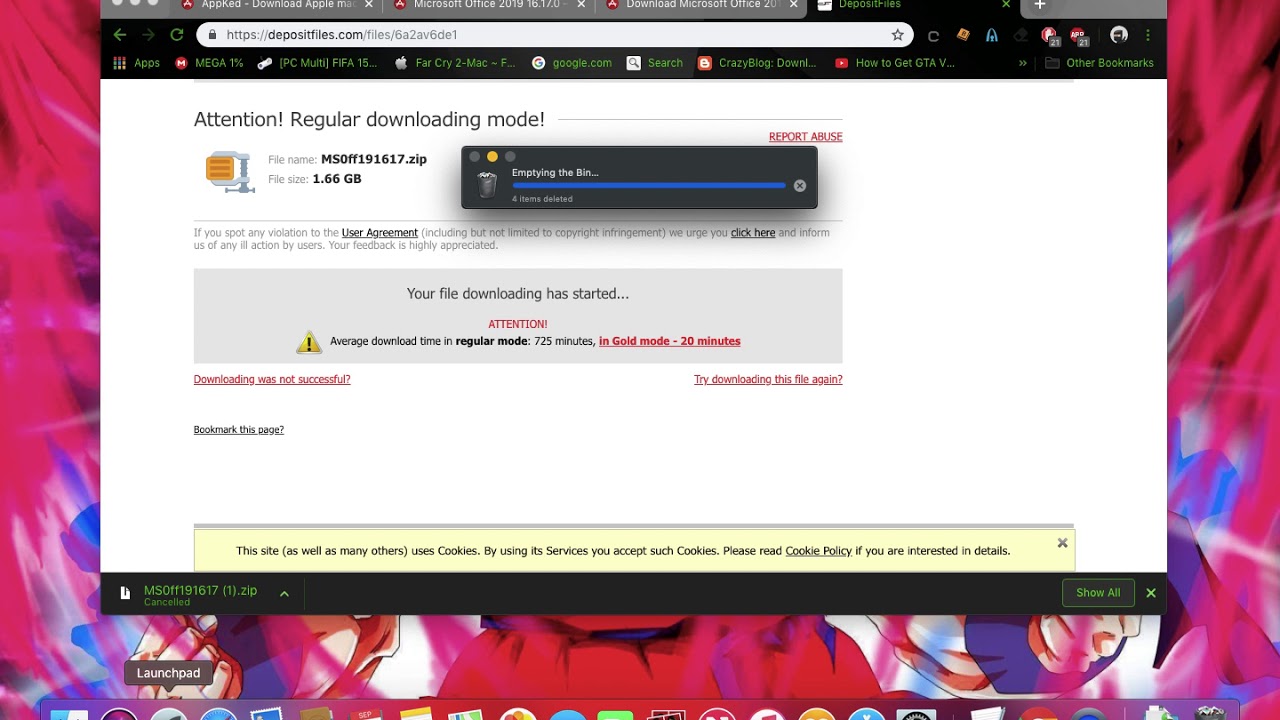Click the yellow warning triangle icon
The height and width of the screenshot is (720, 1280).
[x=309, y=342]
